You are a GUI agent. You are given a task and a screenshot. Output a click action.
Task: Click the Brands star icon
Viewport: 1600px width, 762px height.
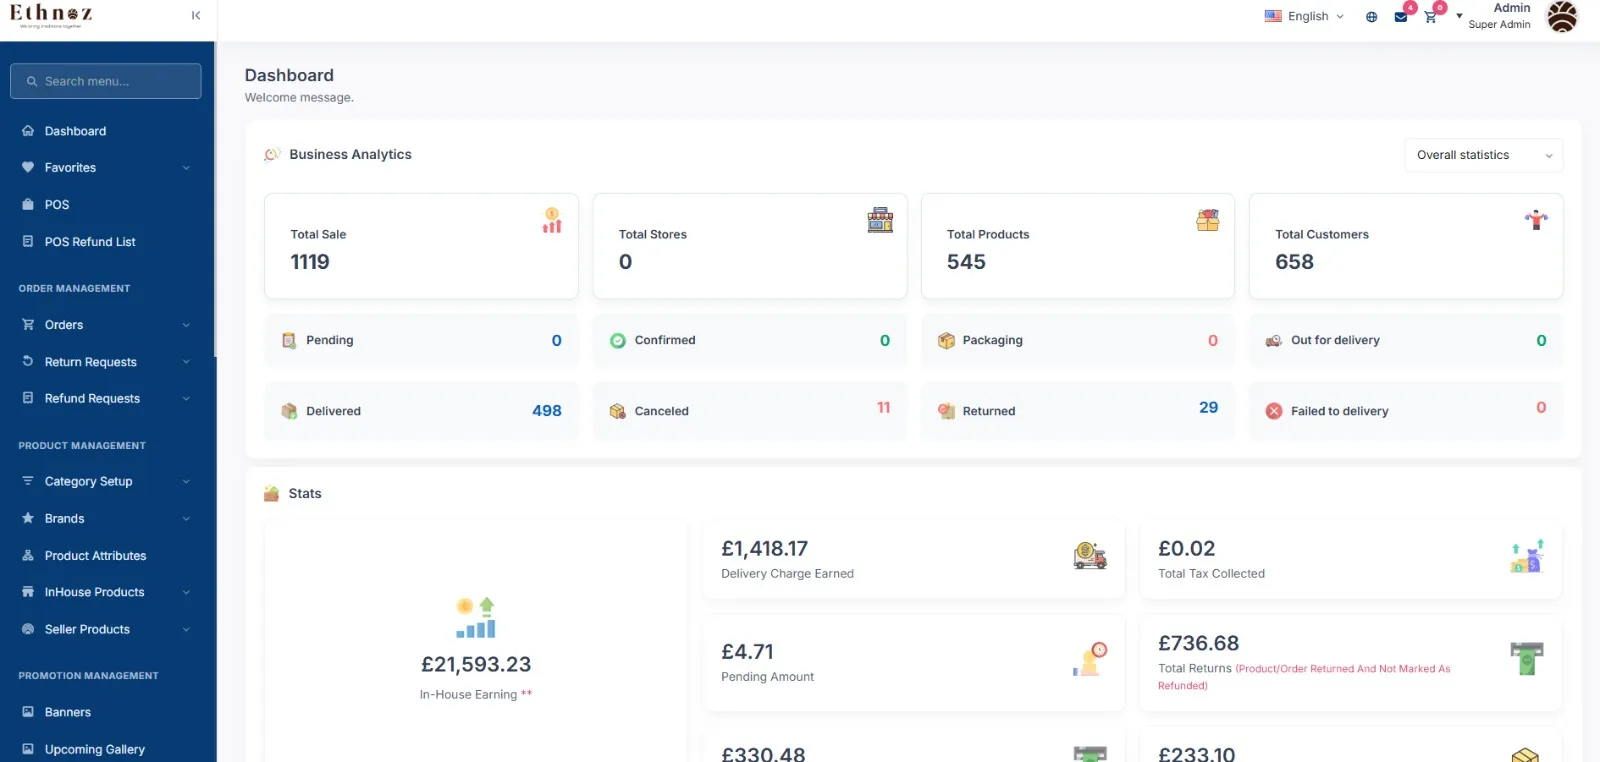point(28,518)
